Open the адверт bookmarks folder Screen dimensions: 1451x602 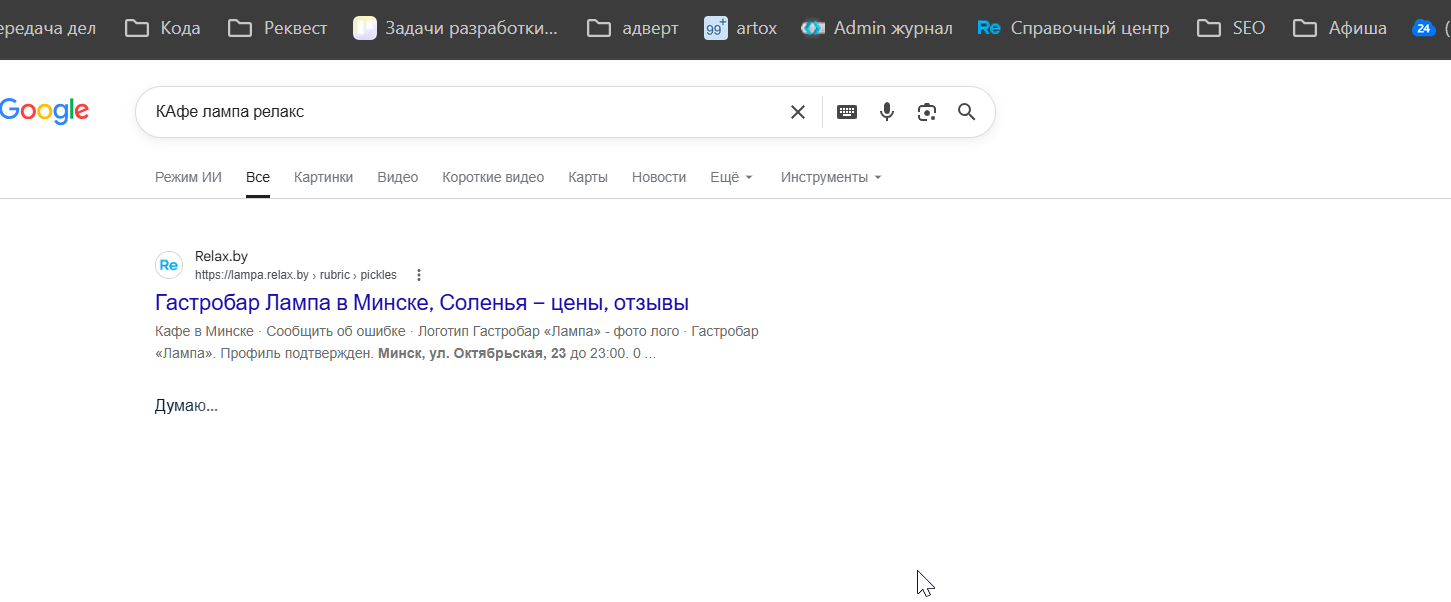(632, 28)
